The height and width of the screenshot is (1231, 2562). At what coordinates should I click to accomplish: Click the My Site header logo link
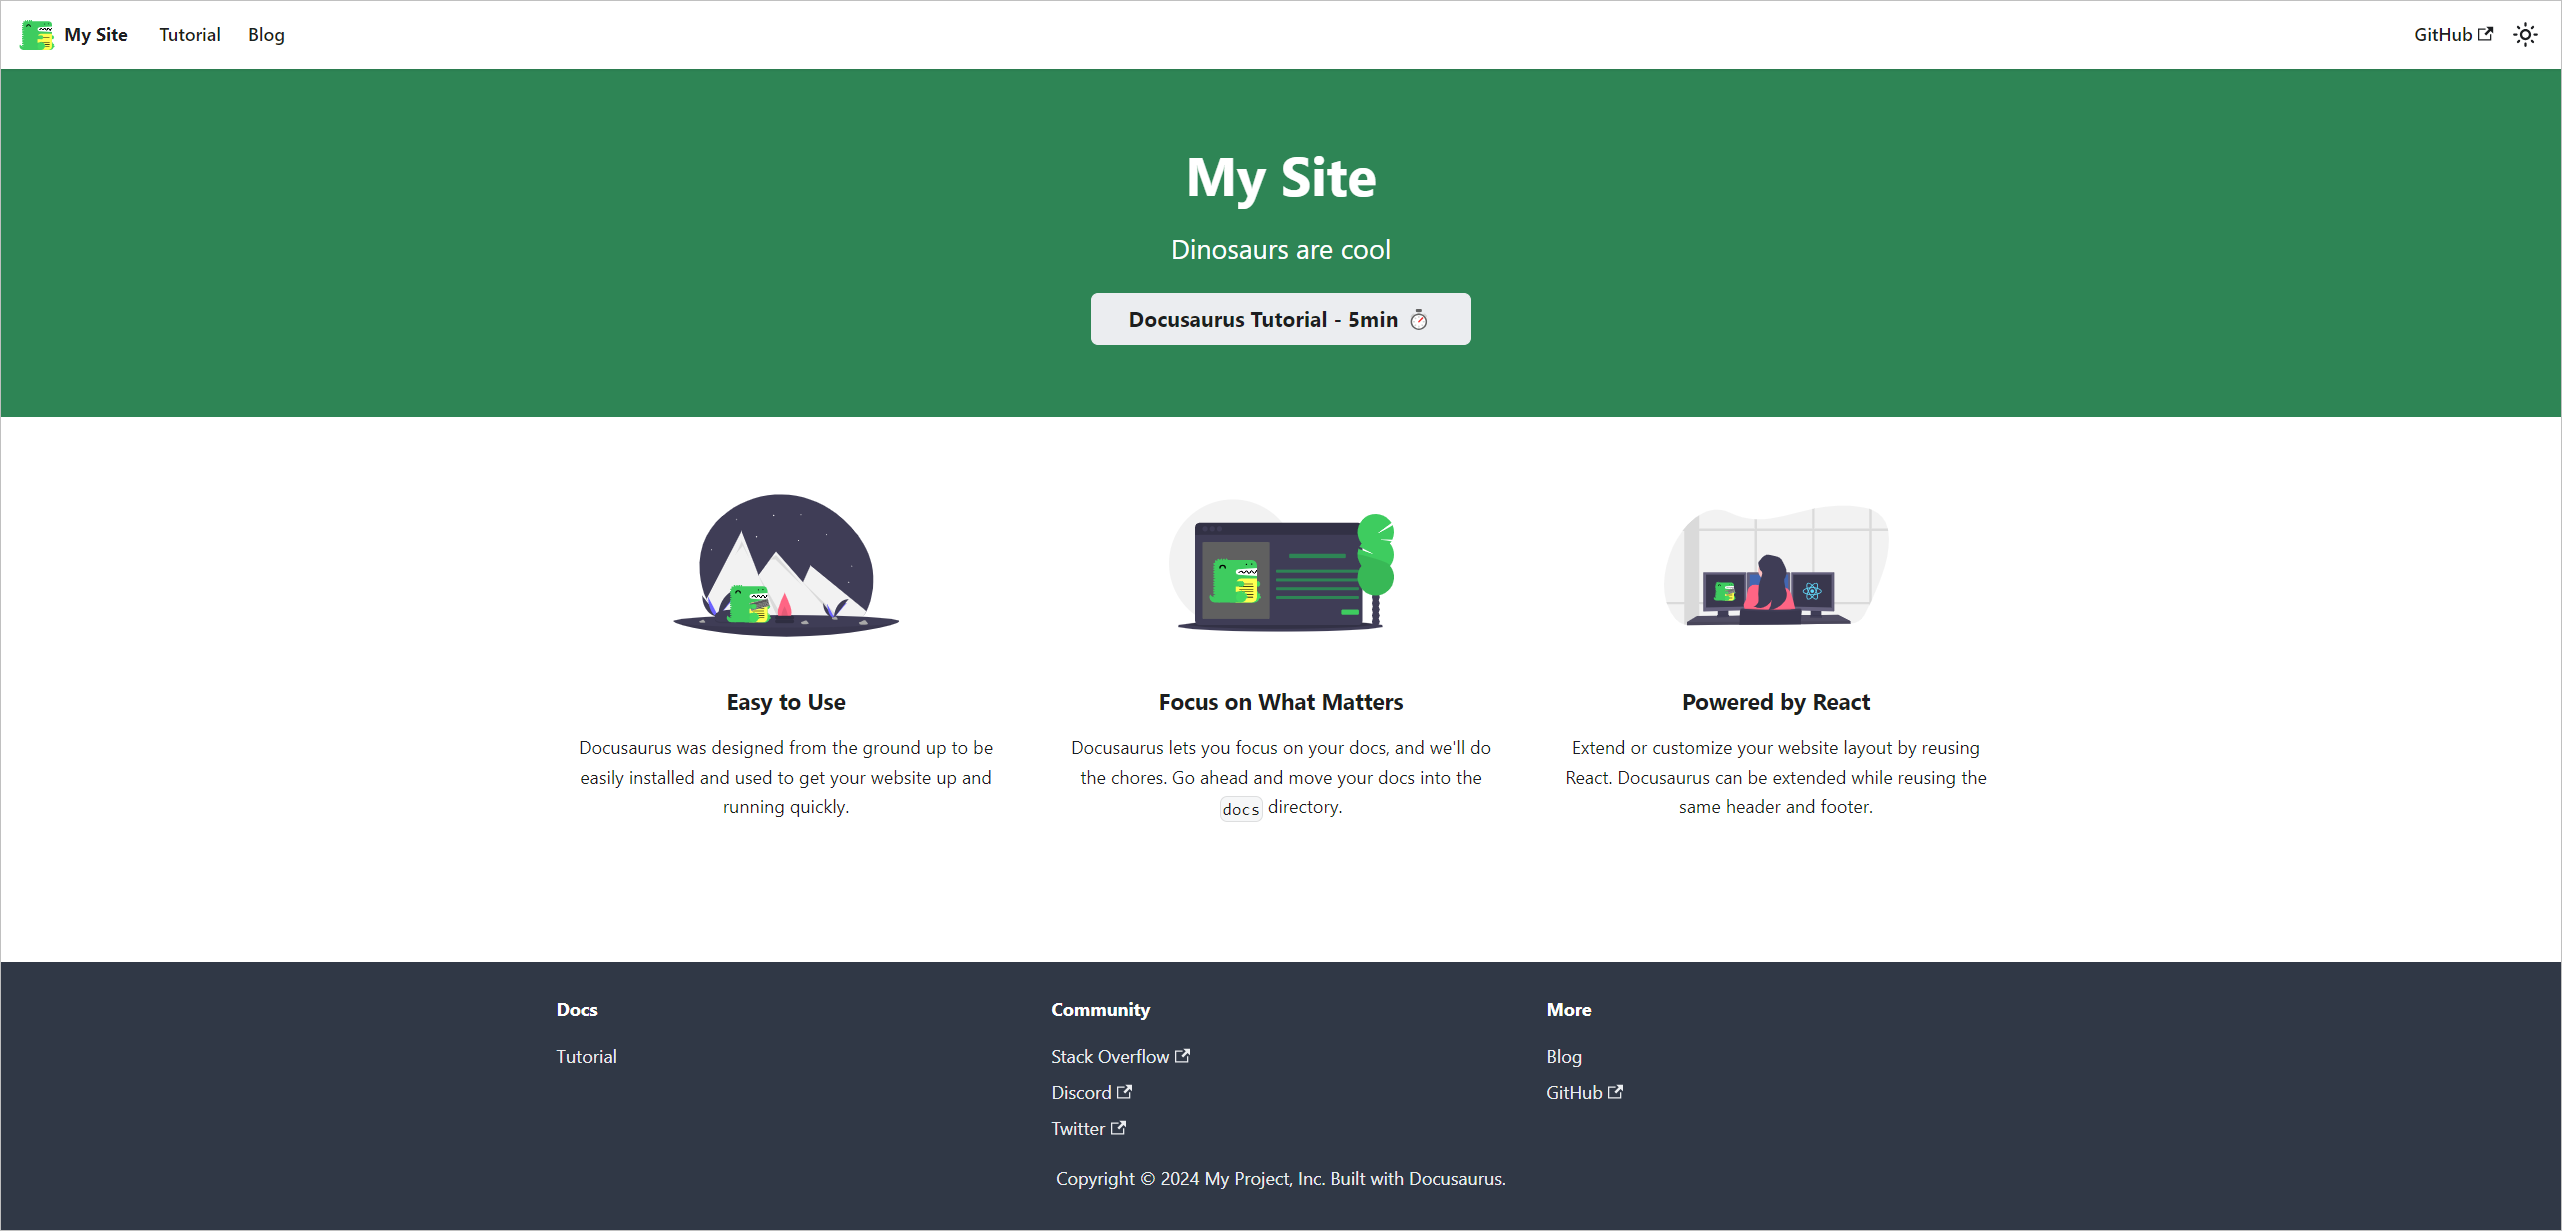coord(74,34)
